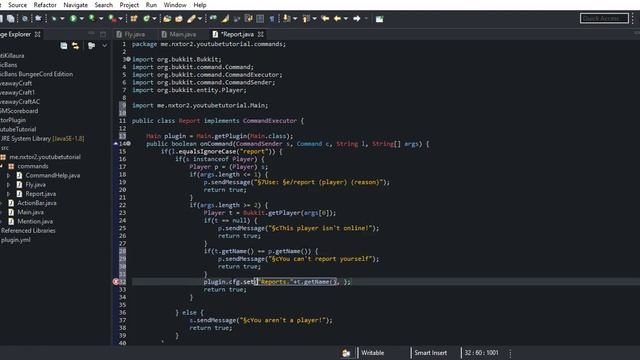This screenshot has width=640, height=360.
Task: Click the Run External Tools icon
Action: coord(112,19)
